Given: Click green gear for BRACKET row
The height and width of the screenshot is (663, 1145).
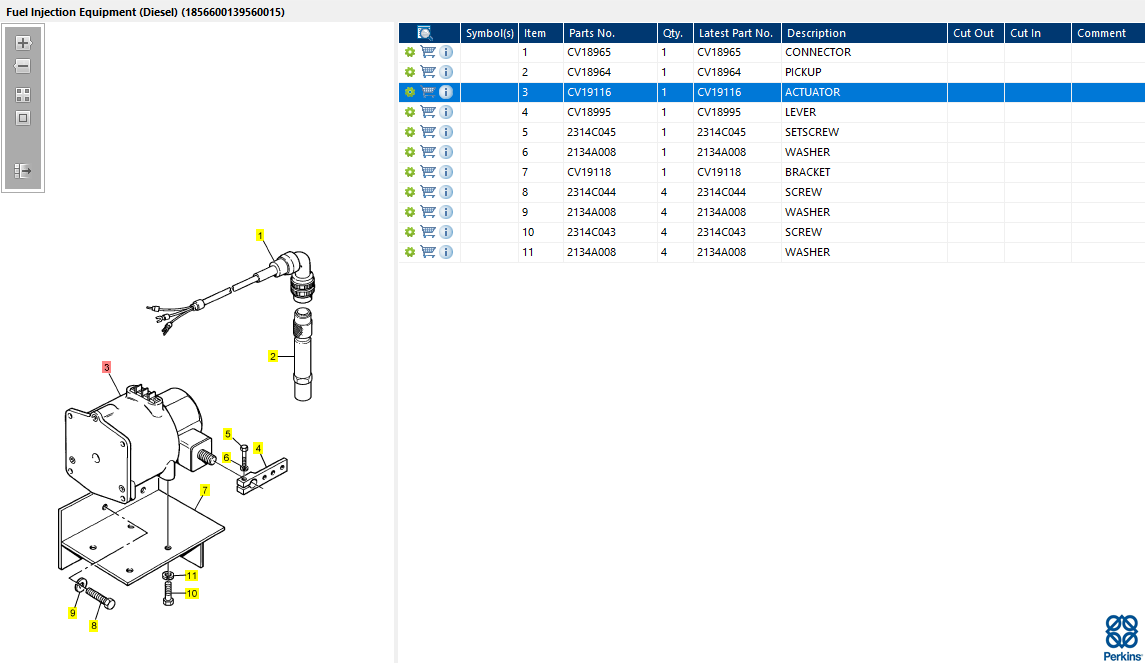Looking at the screenshot, I should tap(410, 172).
